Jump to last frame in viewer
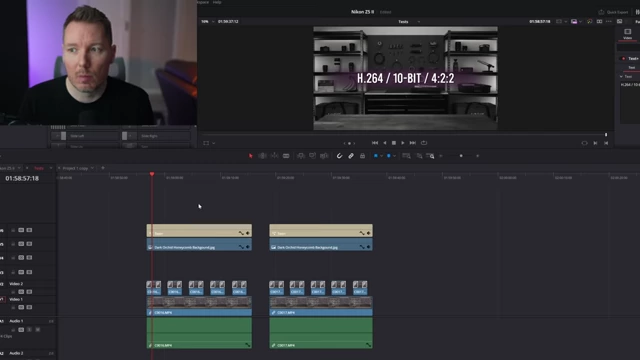Screen dimensions: 640x360 pyautogui.click(x=413, y=143)
